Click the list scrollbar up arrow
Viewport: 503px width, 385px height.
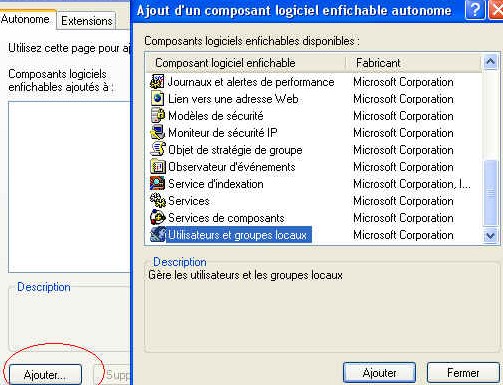[490, 62]
